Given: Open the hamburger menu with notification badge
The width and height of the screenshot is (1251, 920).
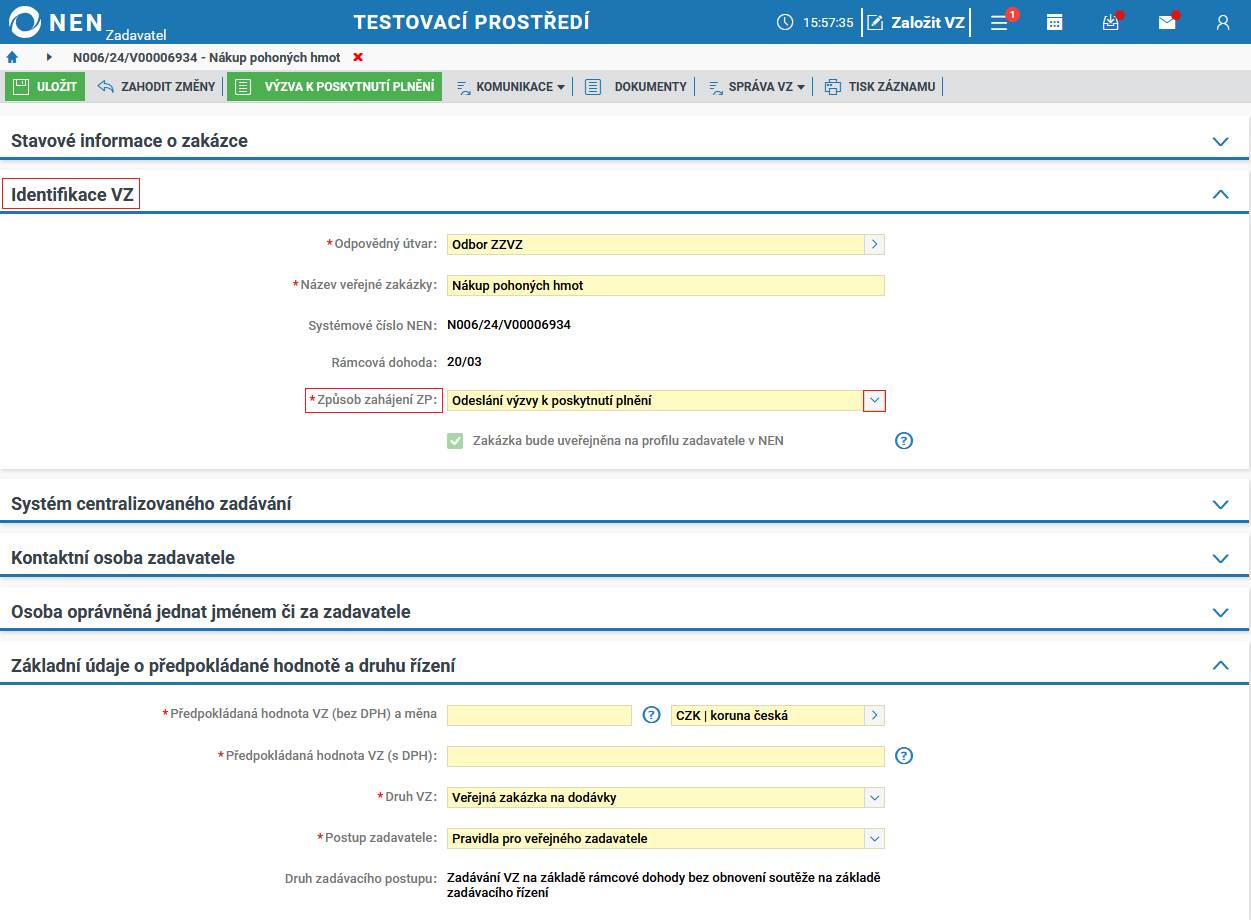Looking at the screenshot, I should (x=999, y=22).
